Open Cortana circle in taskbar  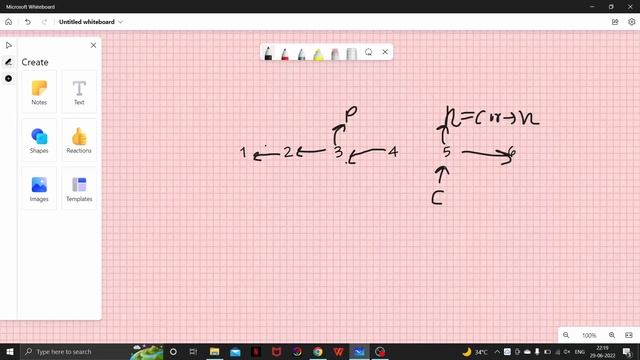[173, 351]
